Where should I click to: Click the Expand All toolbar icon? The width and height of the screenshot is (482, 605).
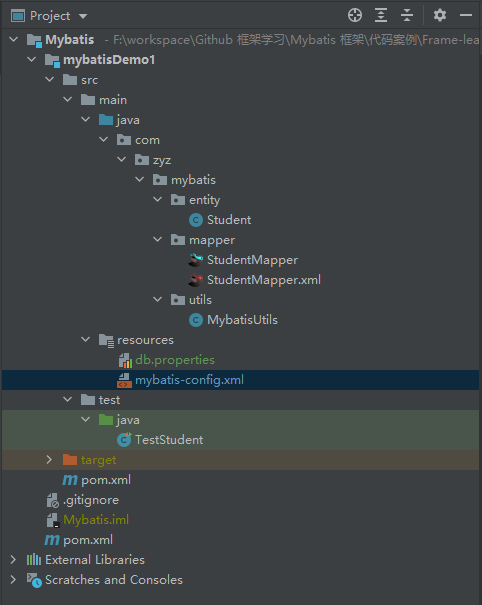click(381, 15)
